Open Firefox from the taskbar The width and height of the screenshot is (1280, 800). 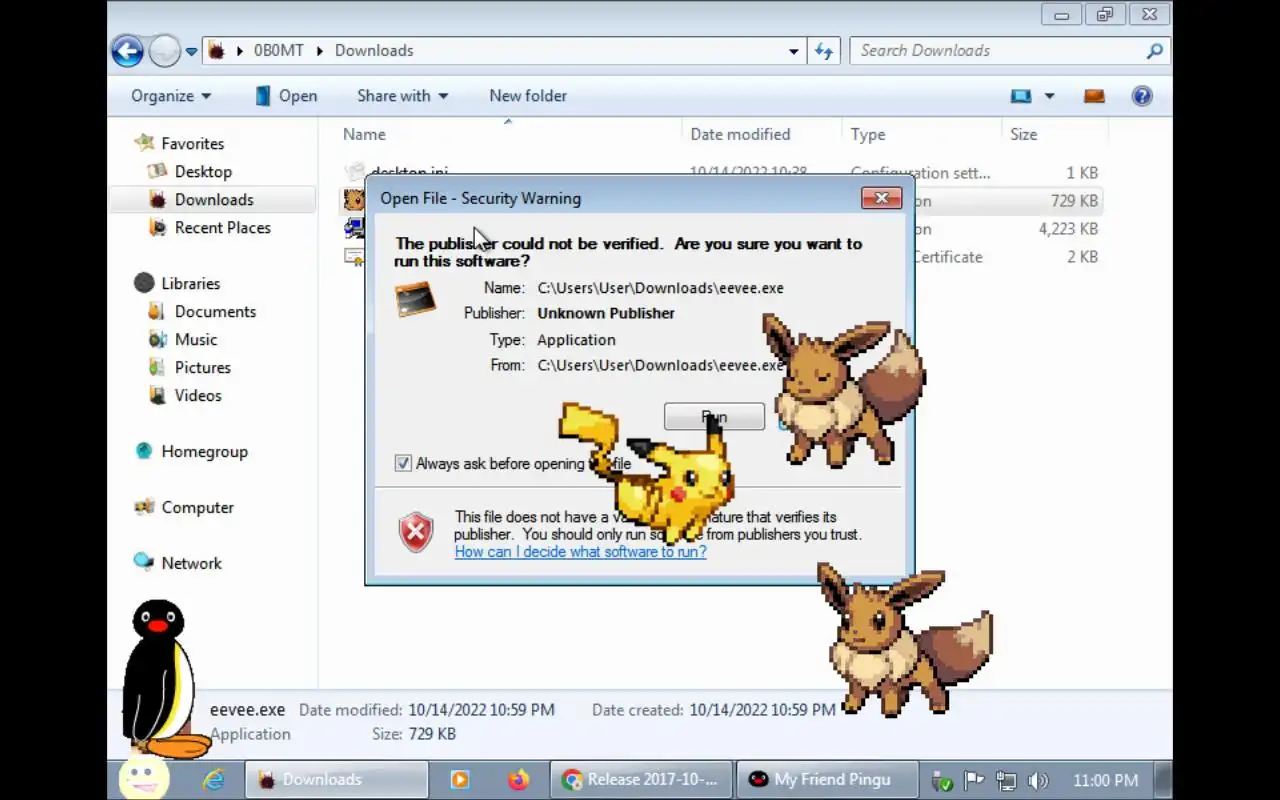[518, 780]
